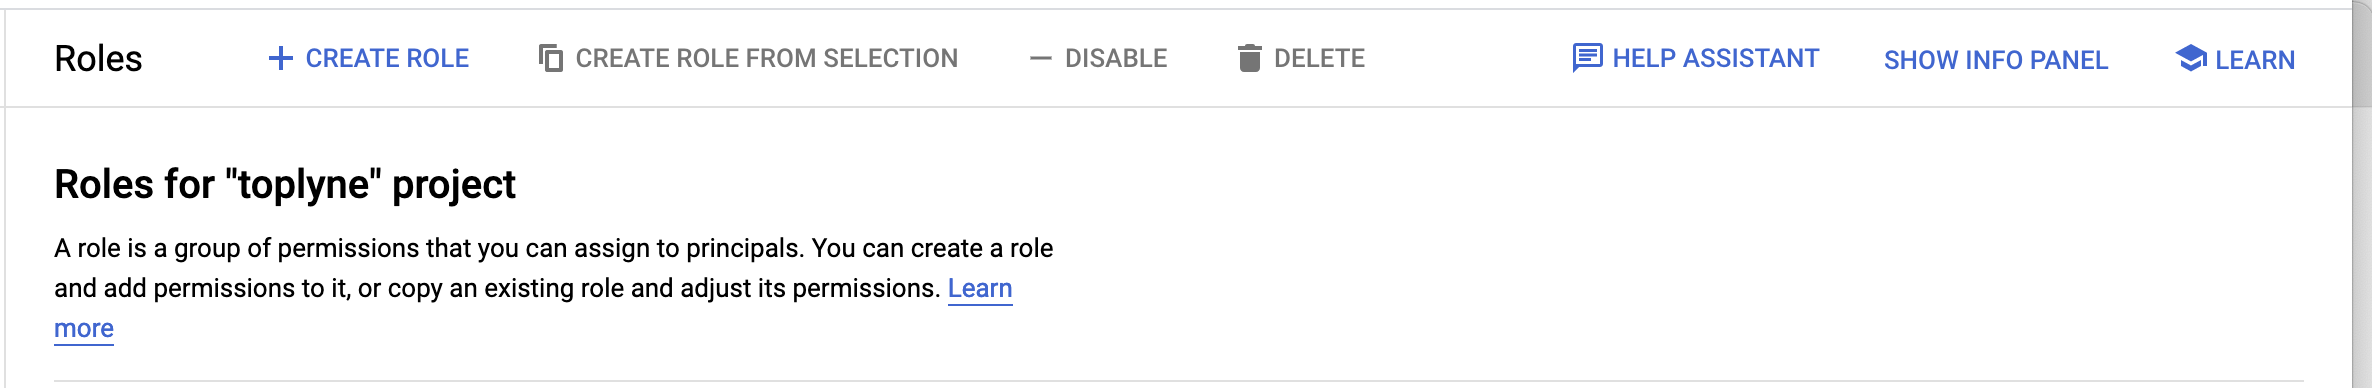This screenshot has height=388, width=2372.
Task: Click the "Roles" page title
Action: (98, 59)
